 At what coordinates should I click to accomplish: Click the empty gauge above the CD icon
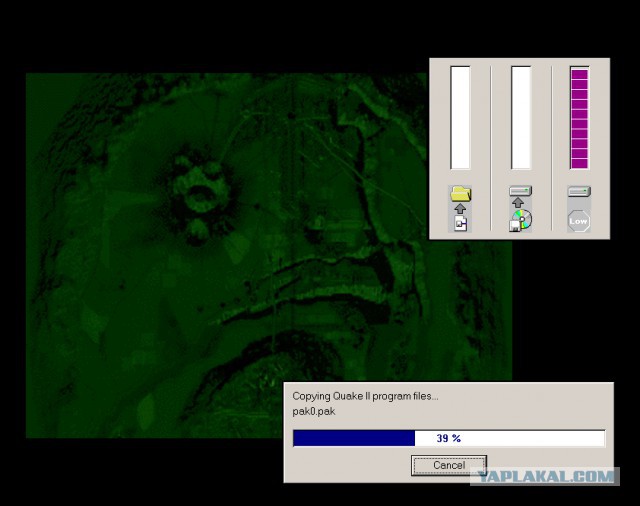(x=521, y=118)
